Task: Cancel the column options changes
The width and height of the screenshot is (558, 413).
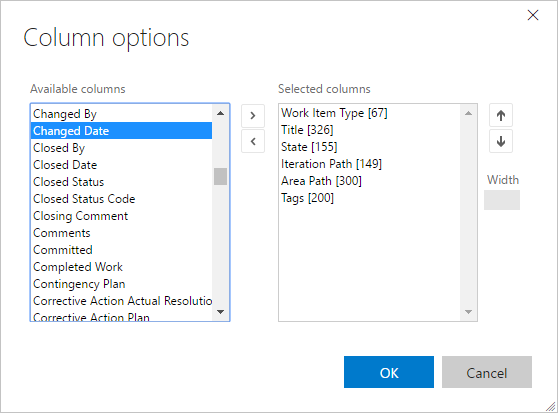Action: click(x=486, y=372)
